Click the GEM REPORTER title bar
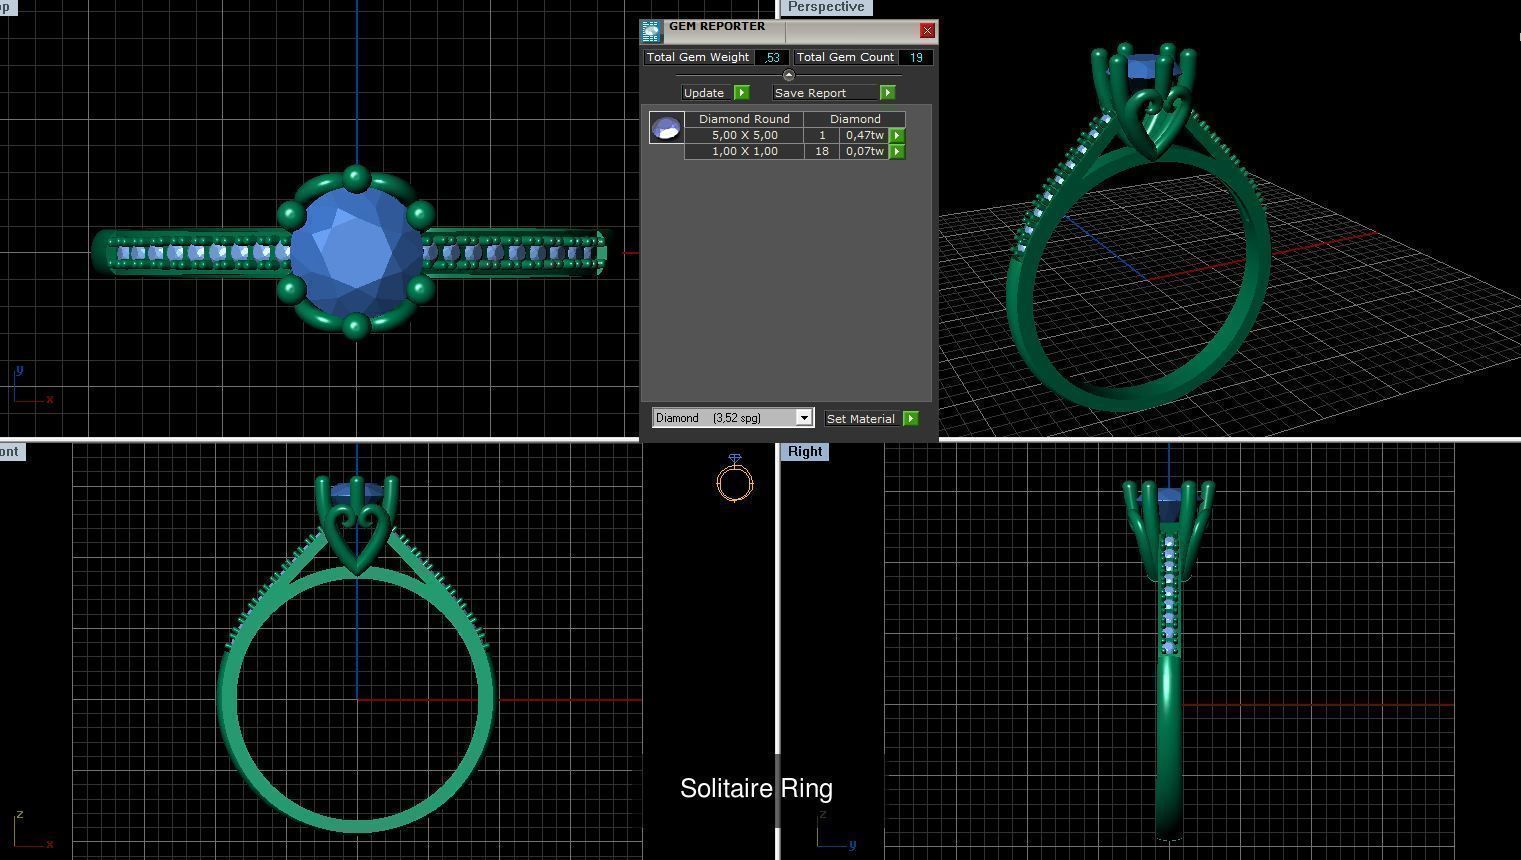The image size is (1521, 860). point(790,30)
